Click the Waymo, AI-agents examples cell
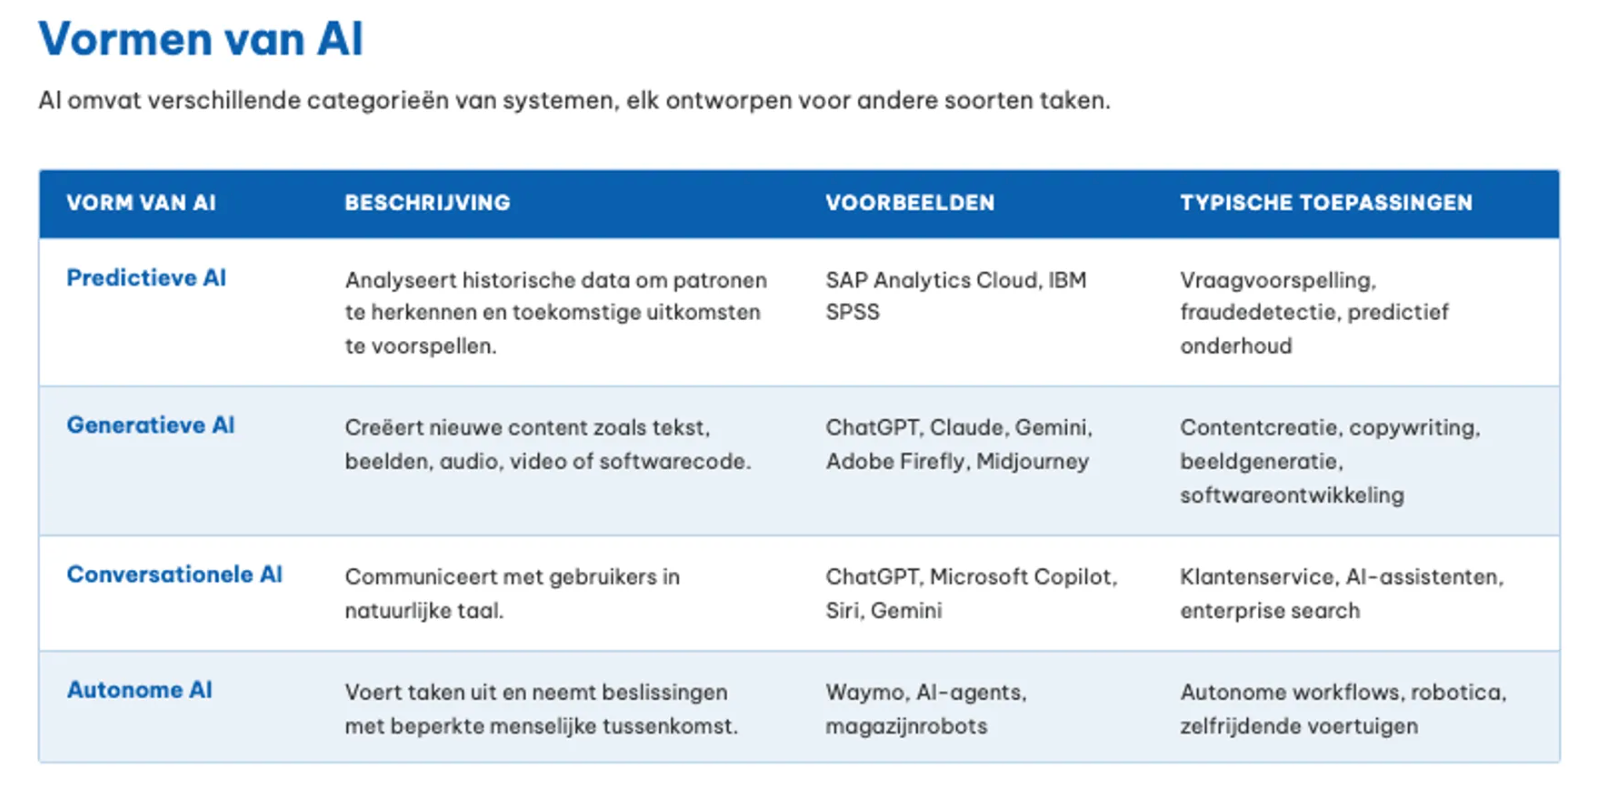1600x802 pixels. coord(926,709)
